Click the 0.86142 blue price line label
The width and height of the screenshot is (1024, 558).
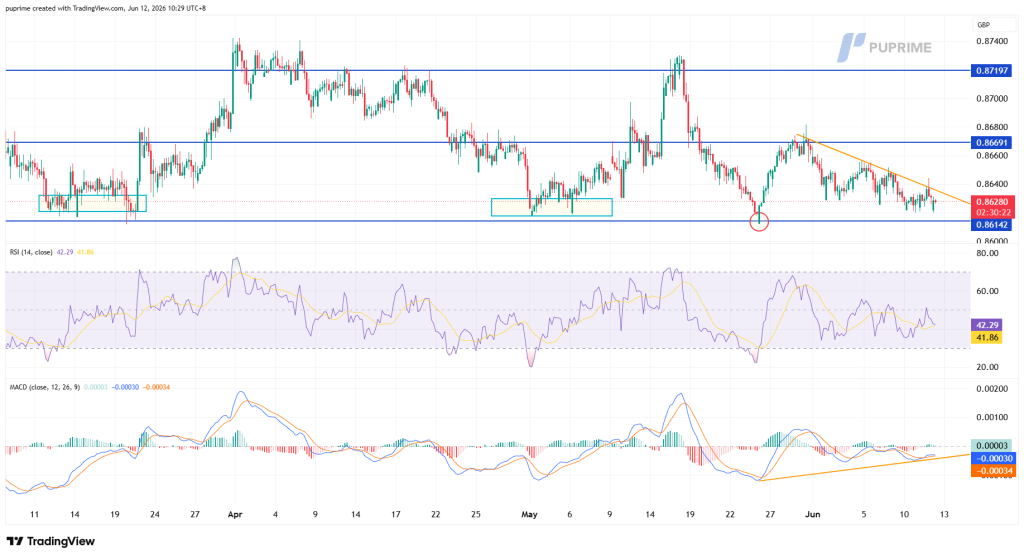coord(992,225)
